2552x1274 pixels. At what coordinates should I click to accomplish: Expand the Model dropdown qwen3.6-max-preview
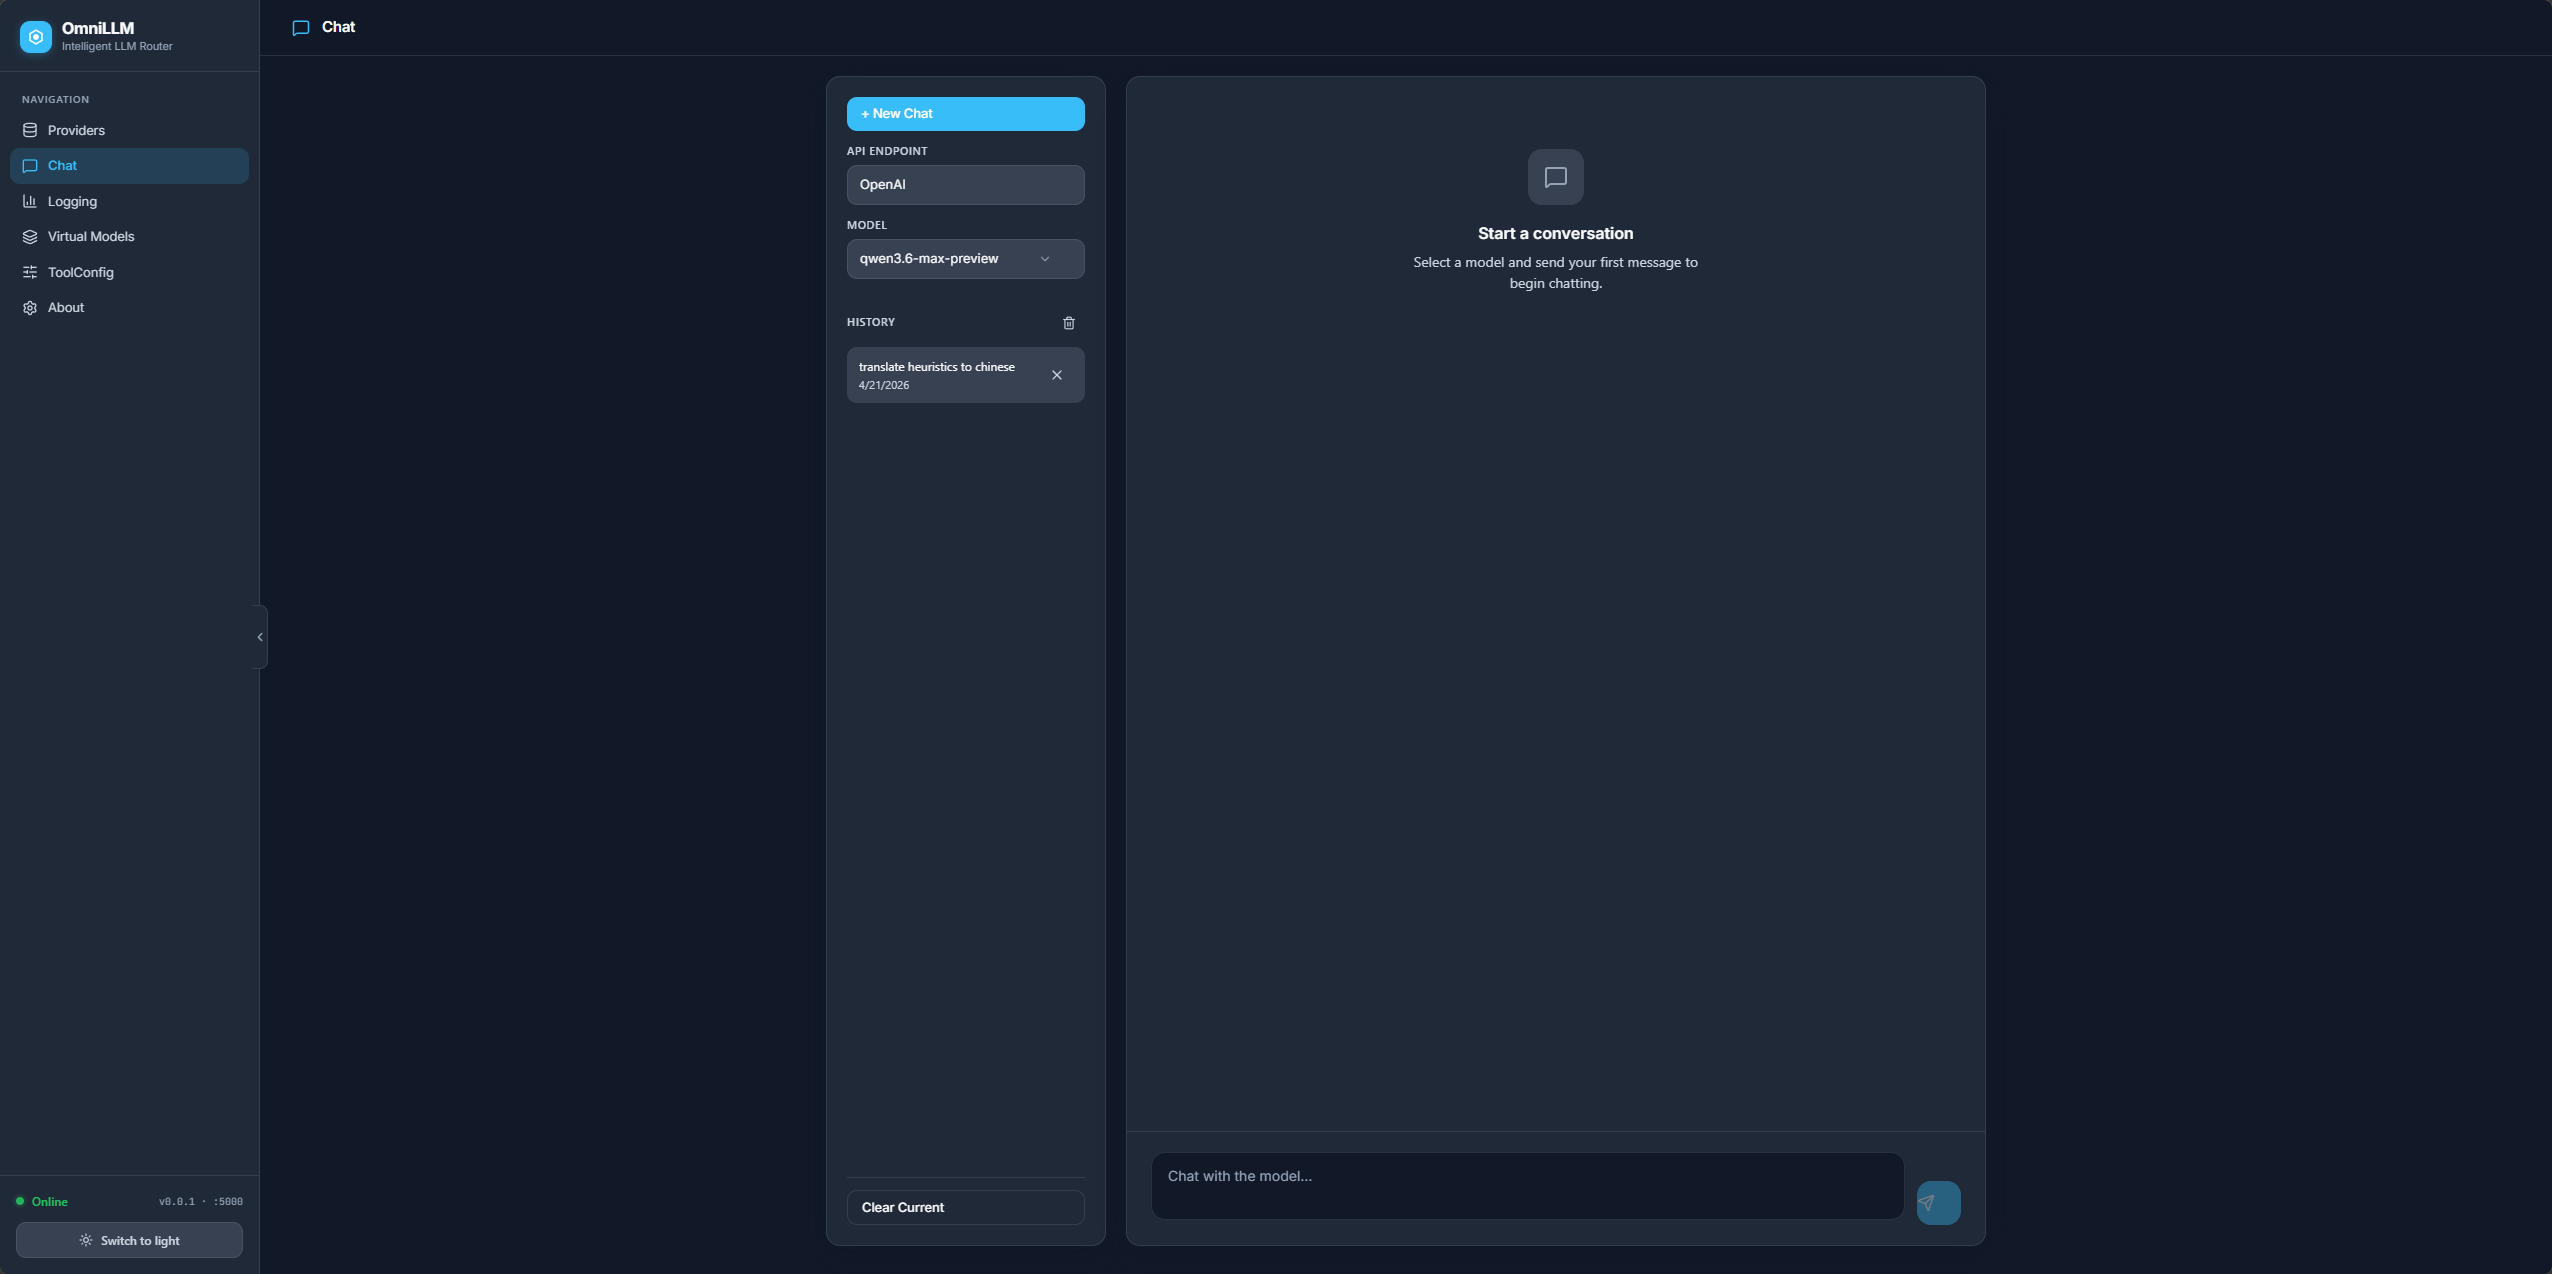tap(964, 258)
